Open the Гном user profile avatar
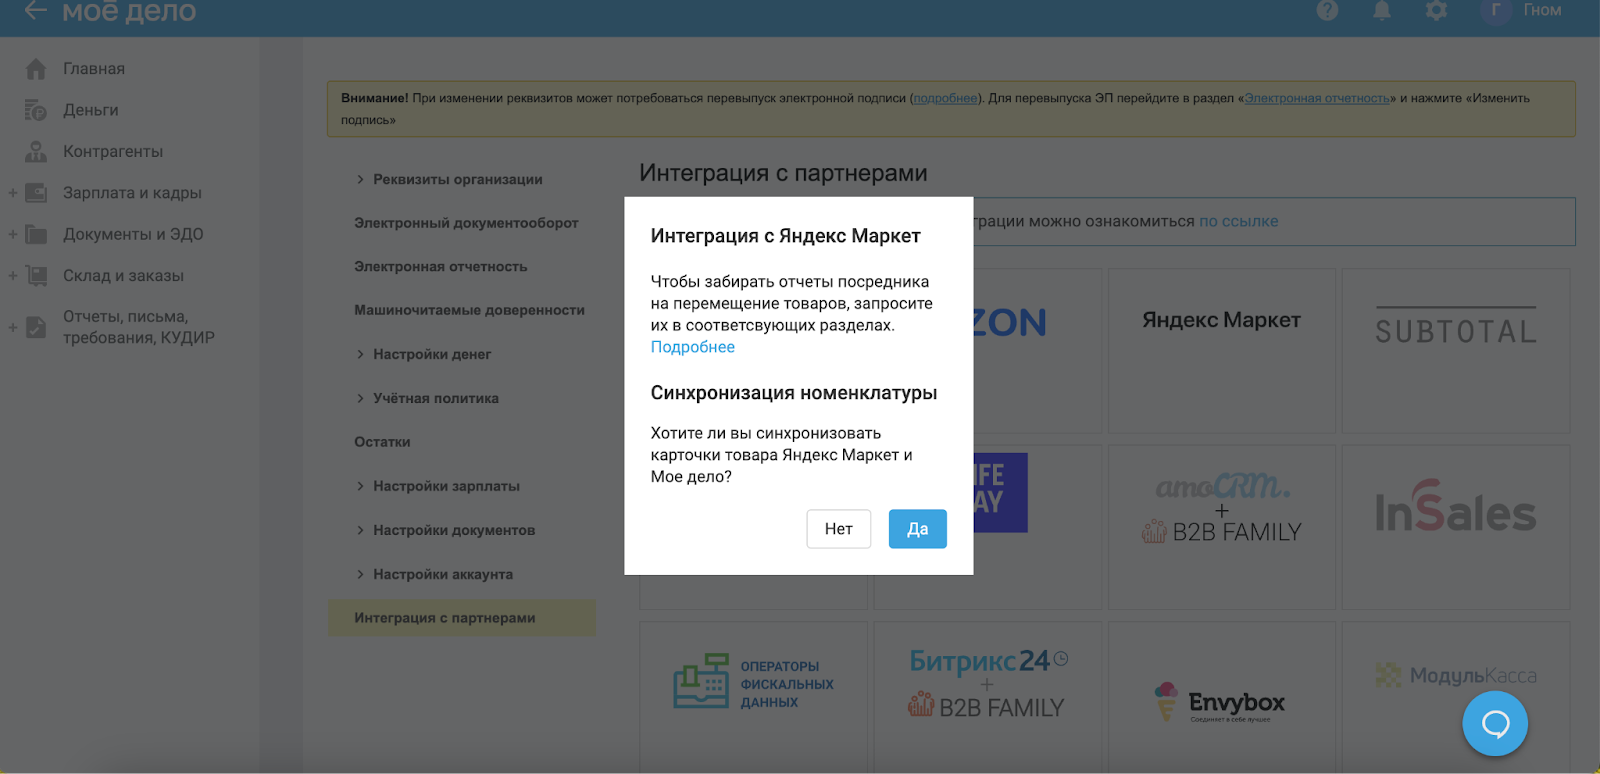Screen dimensions: 1600x774 1496,10
